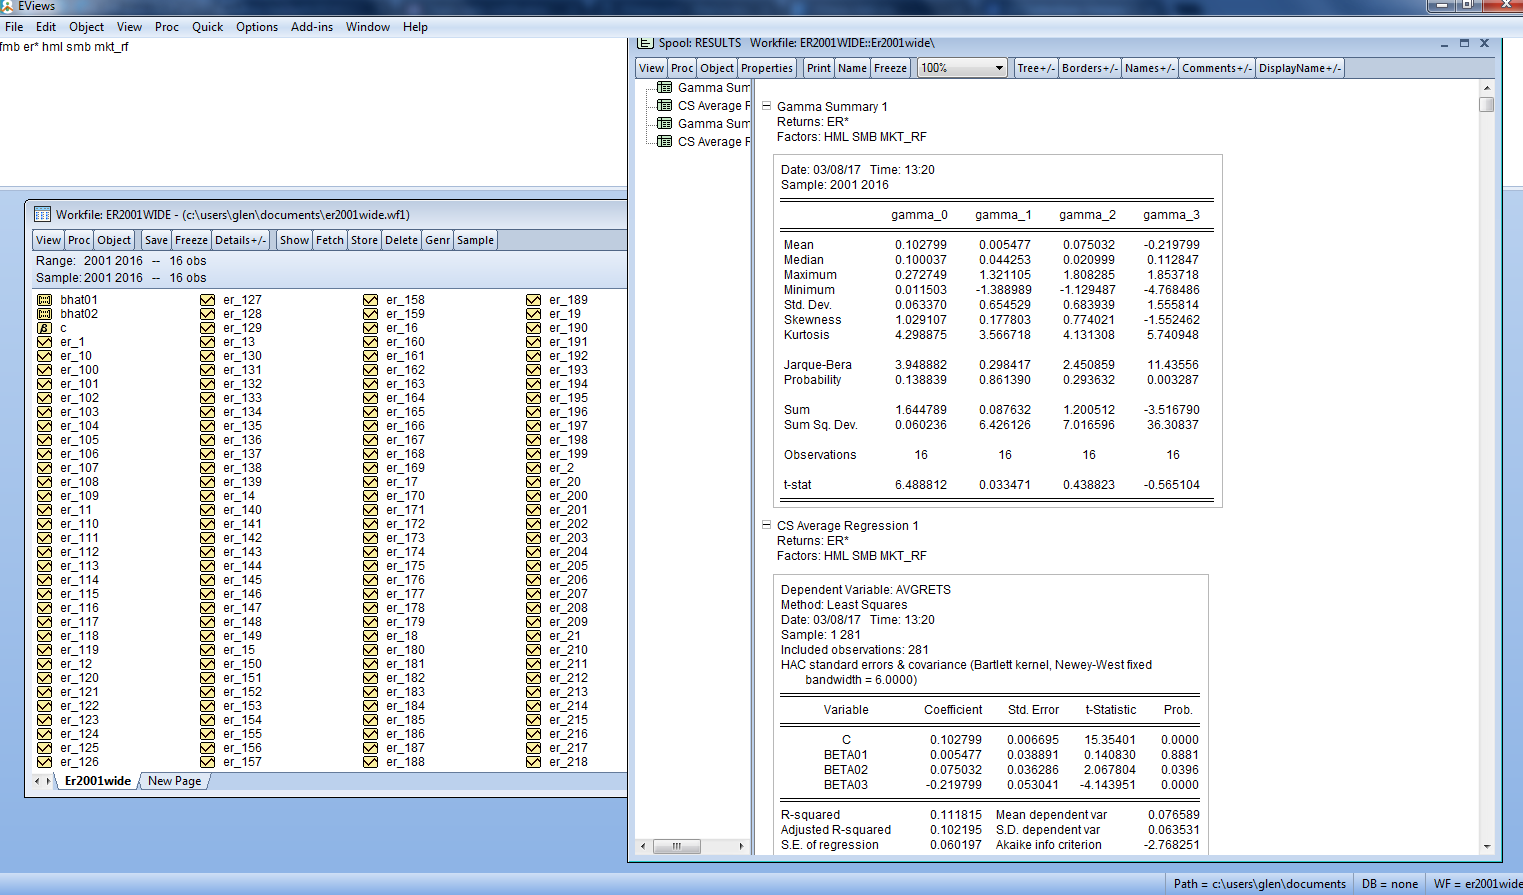Toggle Borders+/- in spool toolbar
This screenshot has height=895, width=1523.
point(1090,68)
